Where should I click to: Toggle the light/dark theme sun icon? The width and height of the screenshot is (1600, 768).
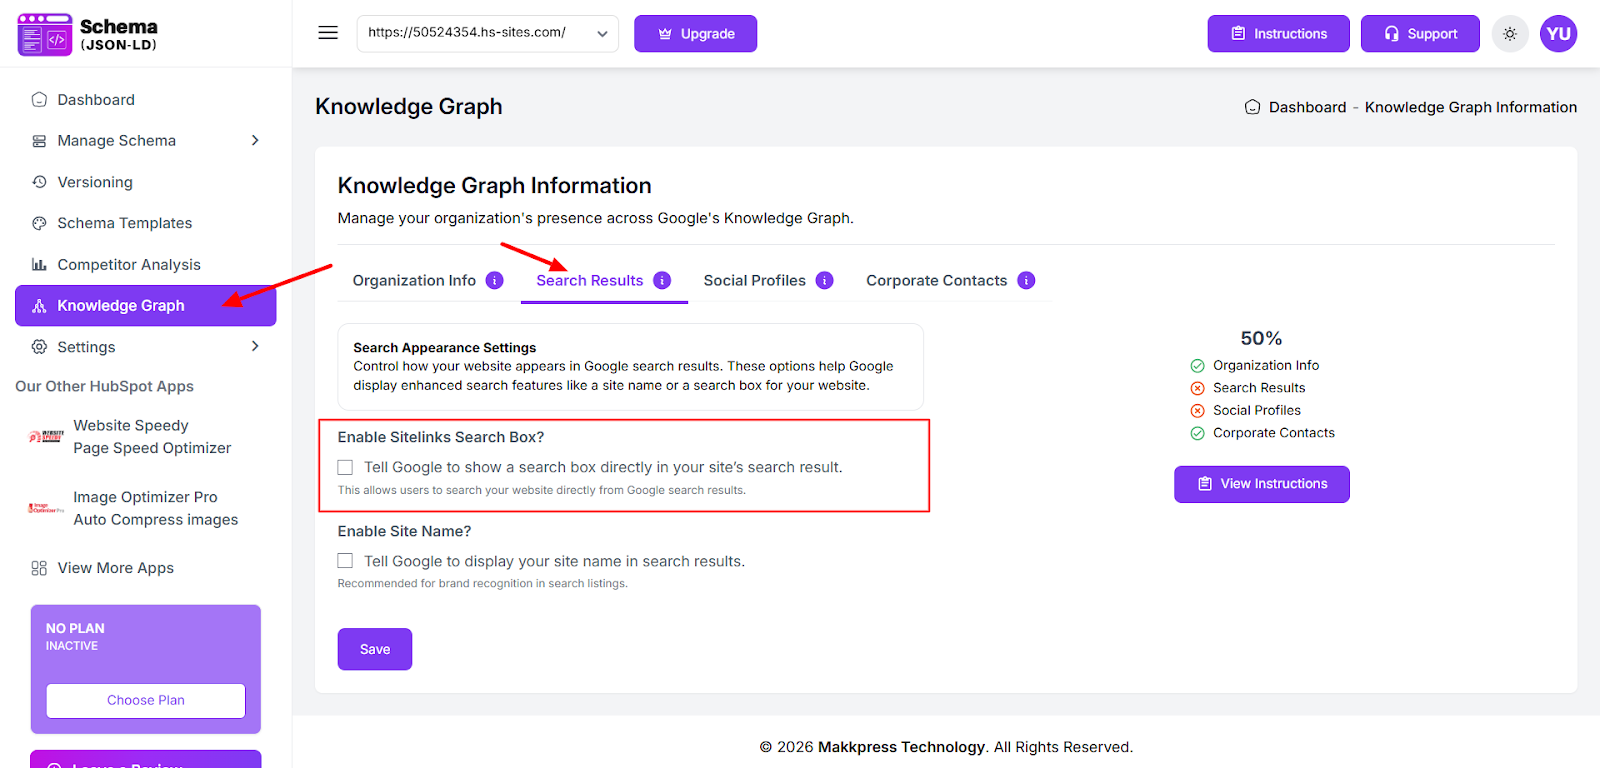(x=1510, y=34)
